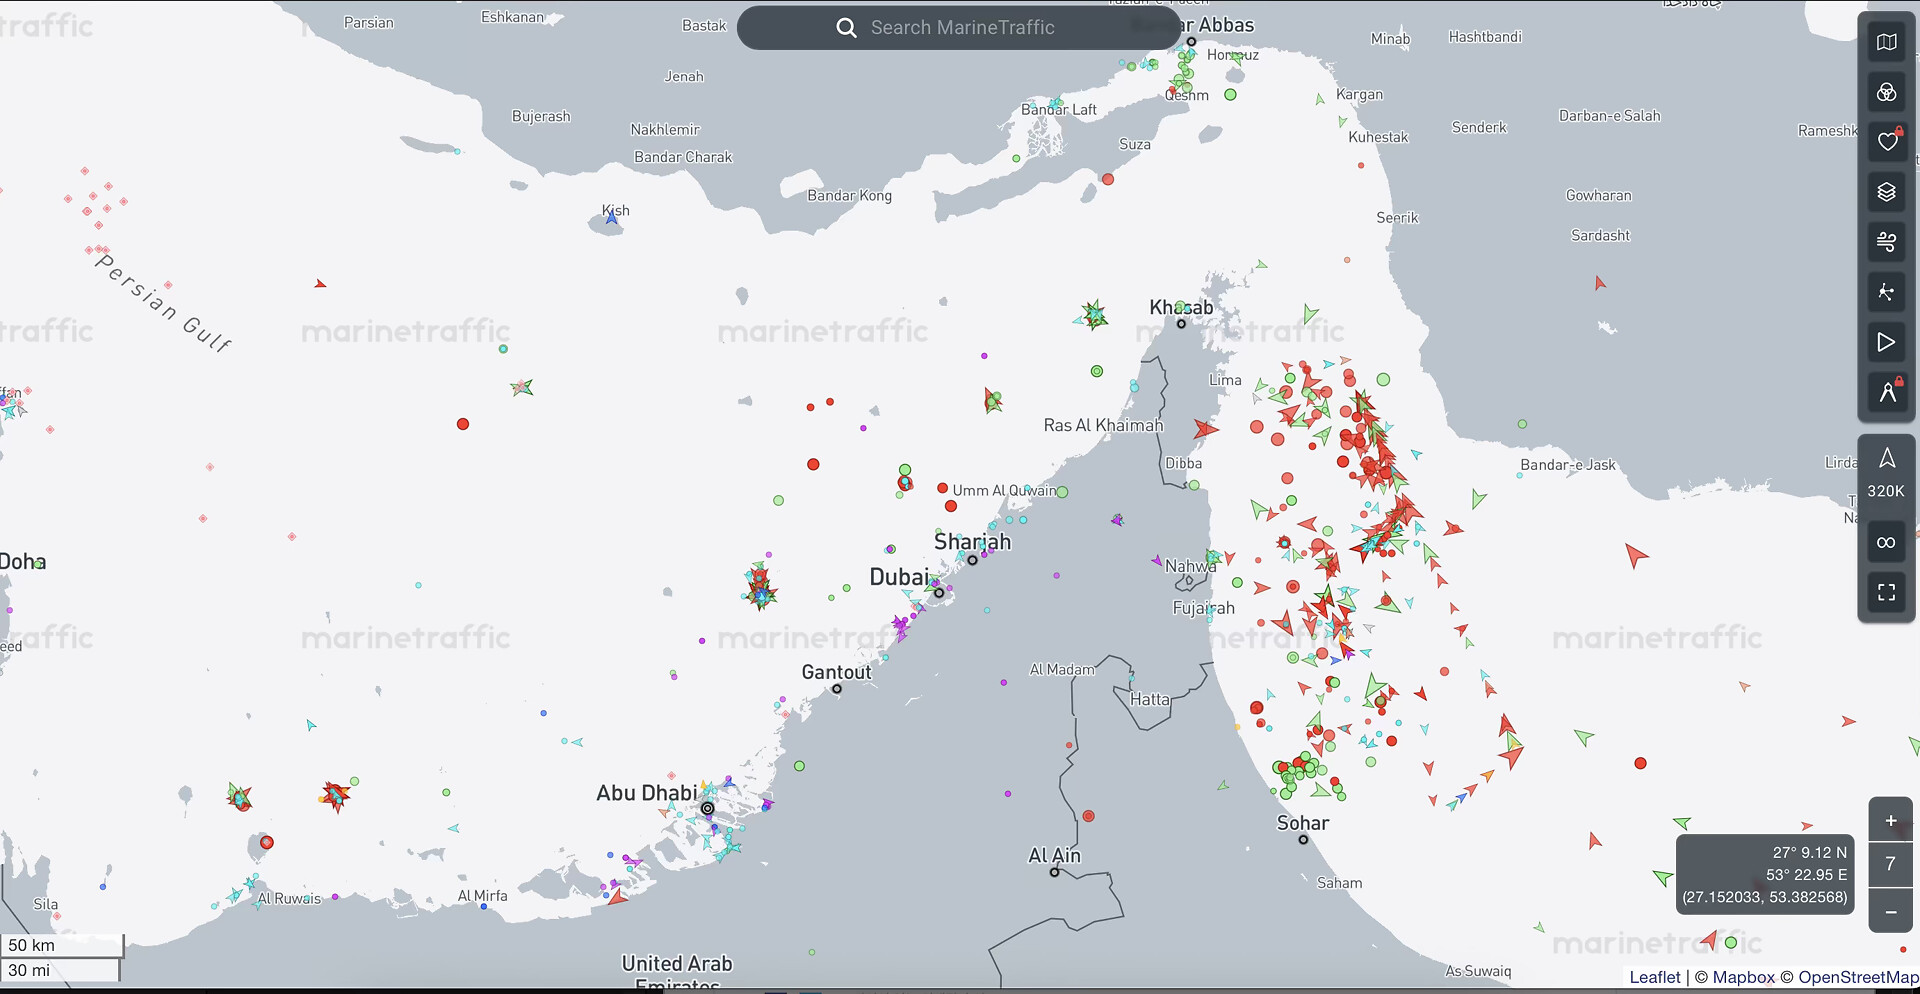The width and height of the screenshot is (1920, 994).
Task: Click the Abu Dhabi city marker
Action: coord(707,808)
